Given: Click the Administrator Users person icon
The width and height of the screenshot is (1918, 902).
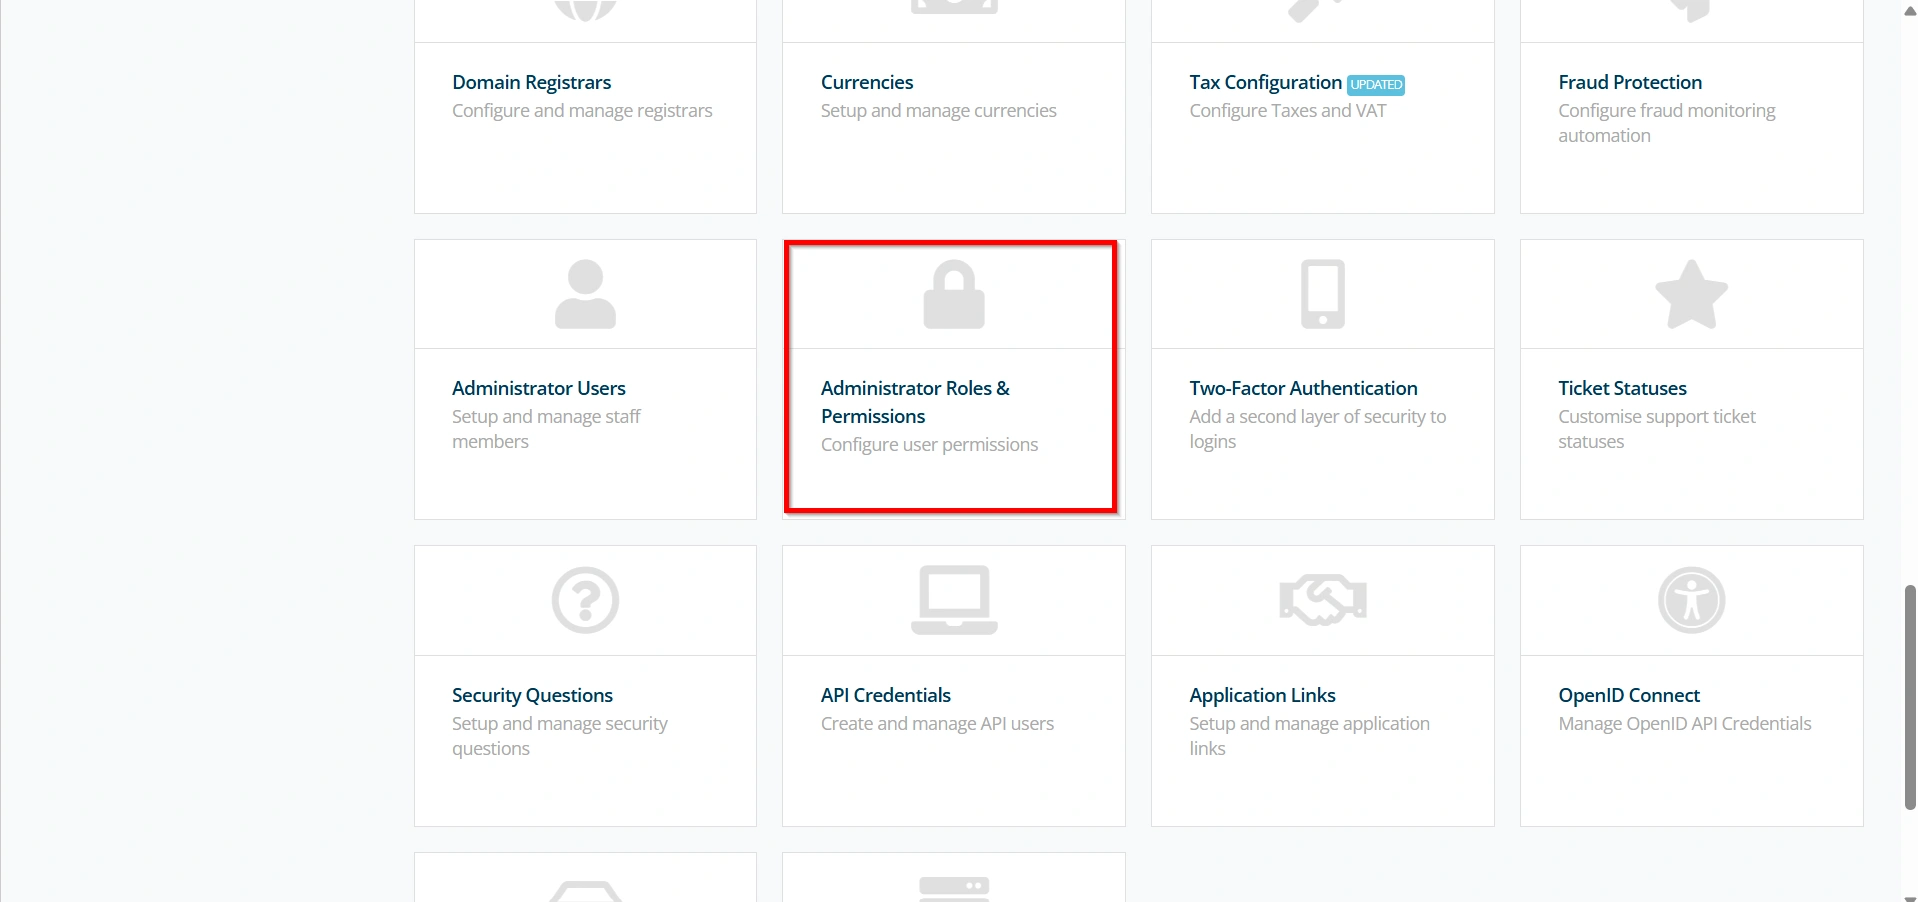Looking at the screenshot, I should click(585, 294).
